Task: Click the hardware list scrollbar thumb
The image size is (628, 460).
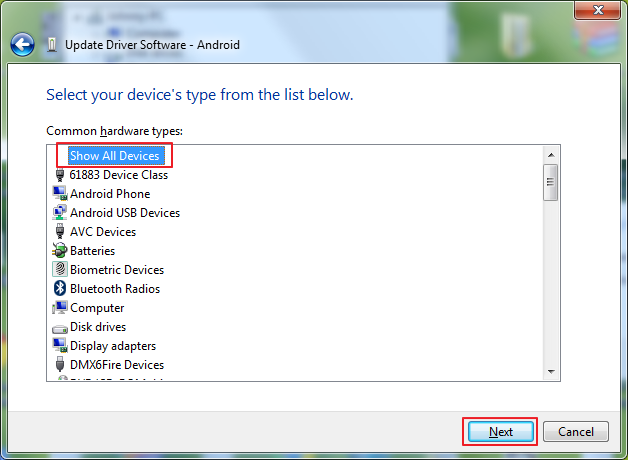Action: point(550,183)
